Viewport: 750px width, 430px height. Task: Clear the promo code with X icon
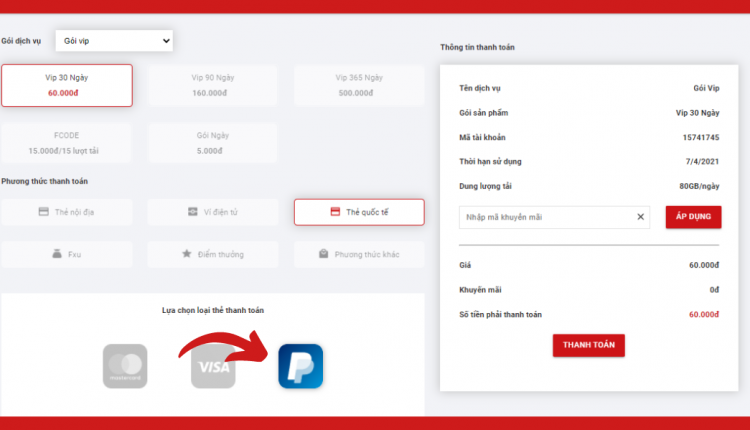(x=640, y=217)
